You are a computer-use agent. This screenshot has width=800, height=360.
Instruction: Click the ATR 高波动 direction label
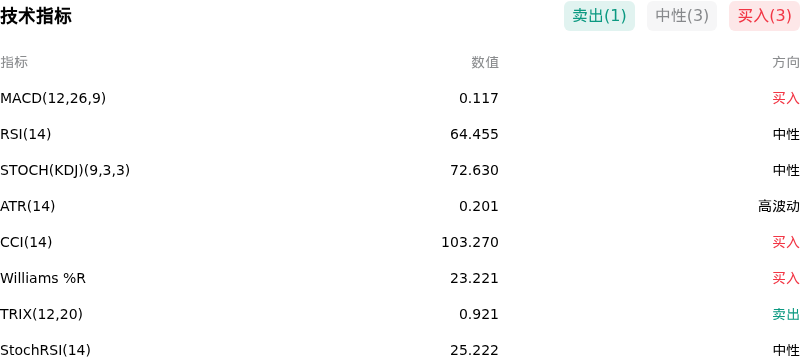(x=779, y=207)
